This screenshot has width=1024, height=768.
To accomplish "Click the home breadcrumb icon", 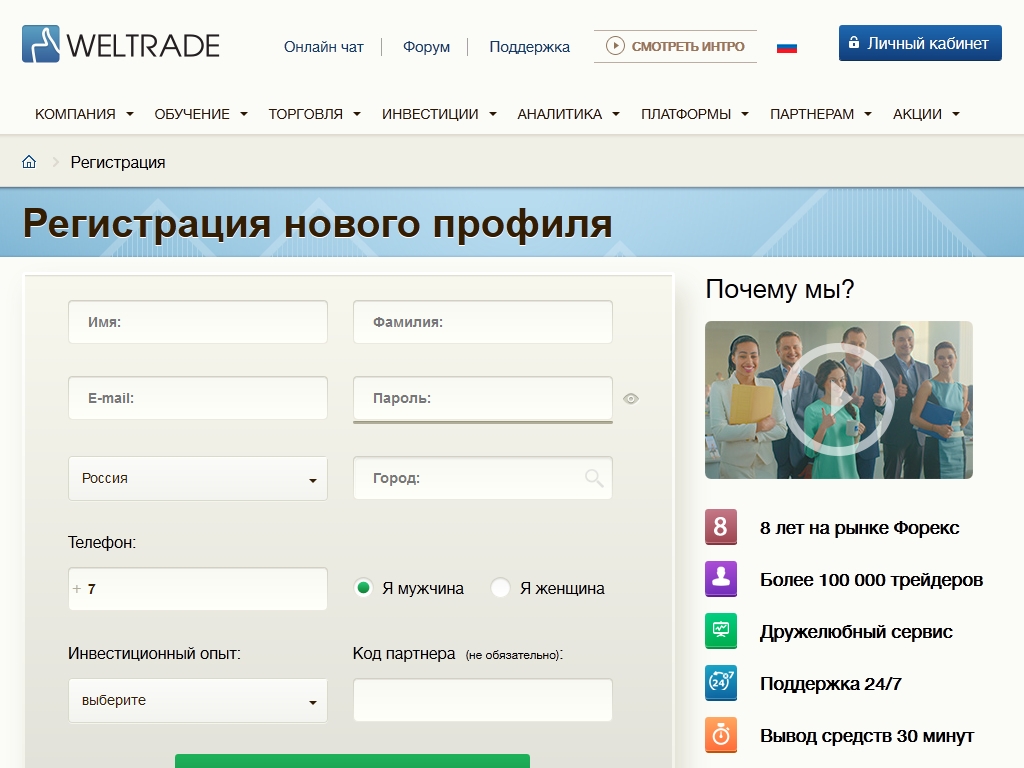I will 29,162.
